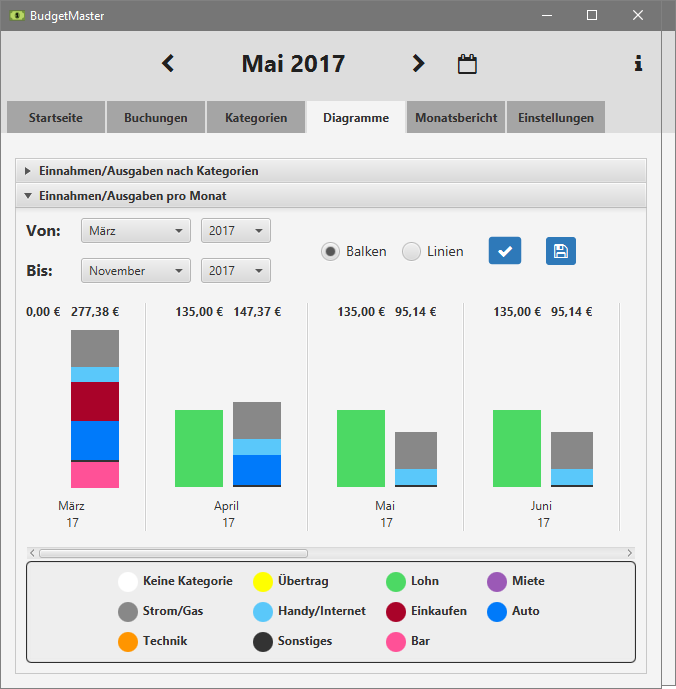Click the Sonstiges black legend swatch
Viewport: 676px width, 689px height.
coord(263,642)
